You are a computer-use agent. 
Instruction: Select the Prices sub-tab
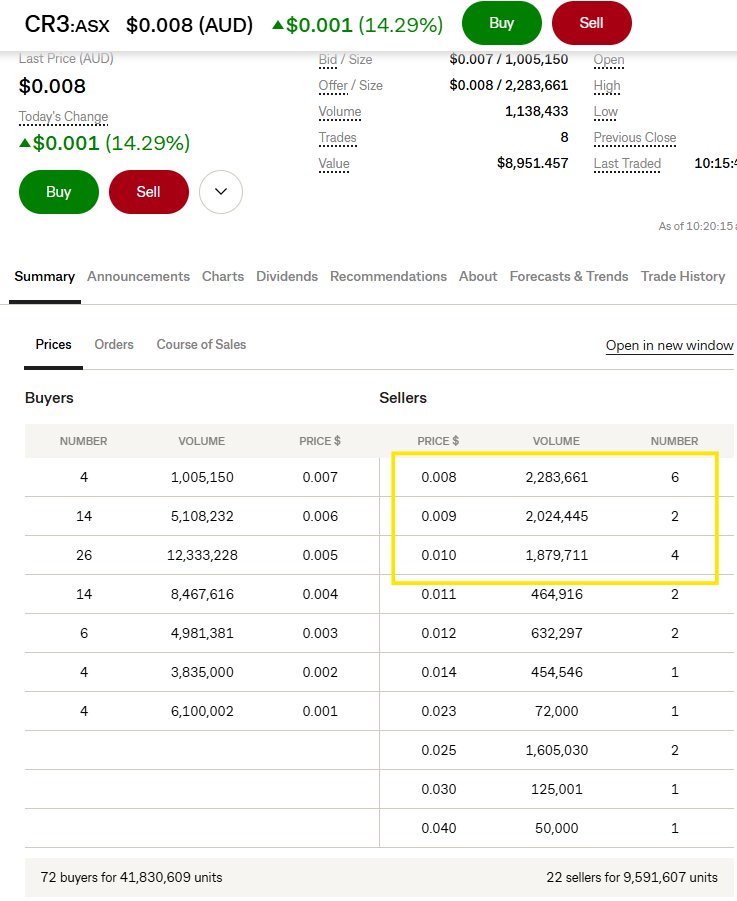pos(53,344)
